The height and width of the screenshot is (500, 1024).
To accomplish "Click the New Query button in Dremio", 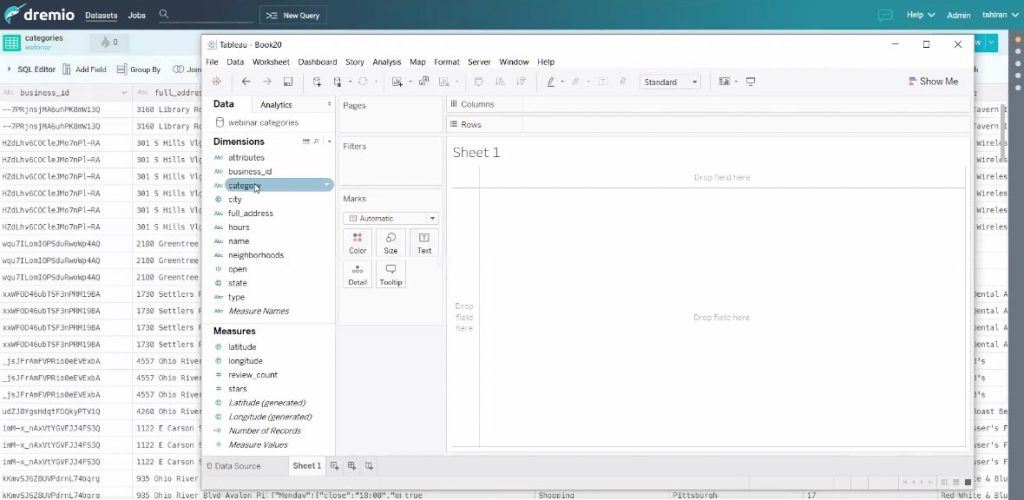I will click(293, 15).
